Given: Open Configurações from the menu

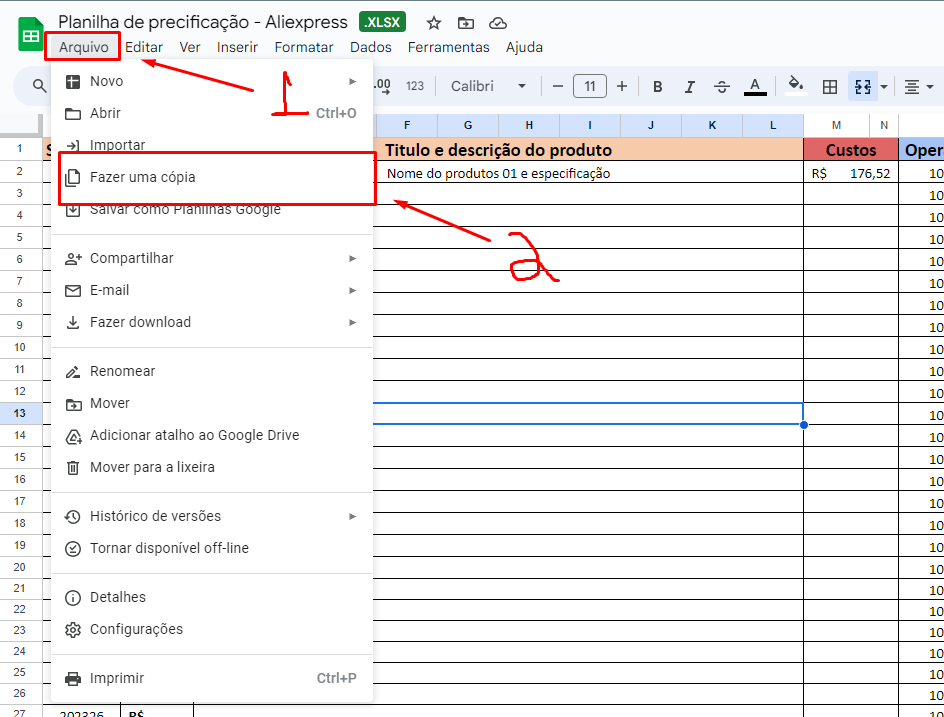Looking at the screenshot, I should pyautogui.click(x=212, y=629).
